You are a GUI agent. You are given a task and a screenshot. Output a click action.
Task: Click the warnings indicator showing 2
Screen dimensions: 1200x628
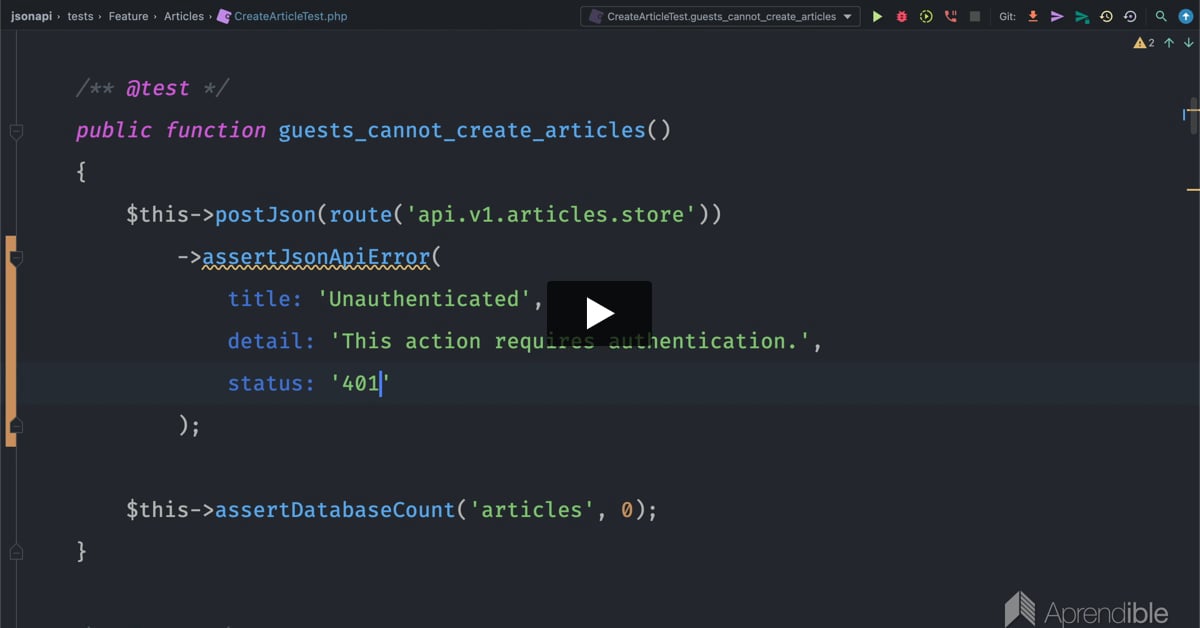pyautogui.click(x=1144, y=43)
